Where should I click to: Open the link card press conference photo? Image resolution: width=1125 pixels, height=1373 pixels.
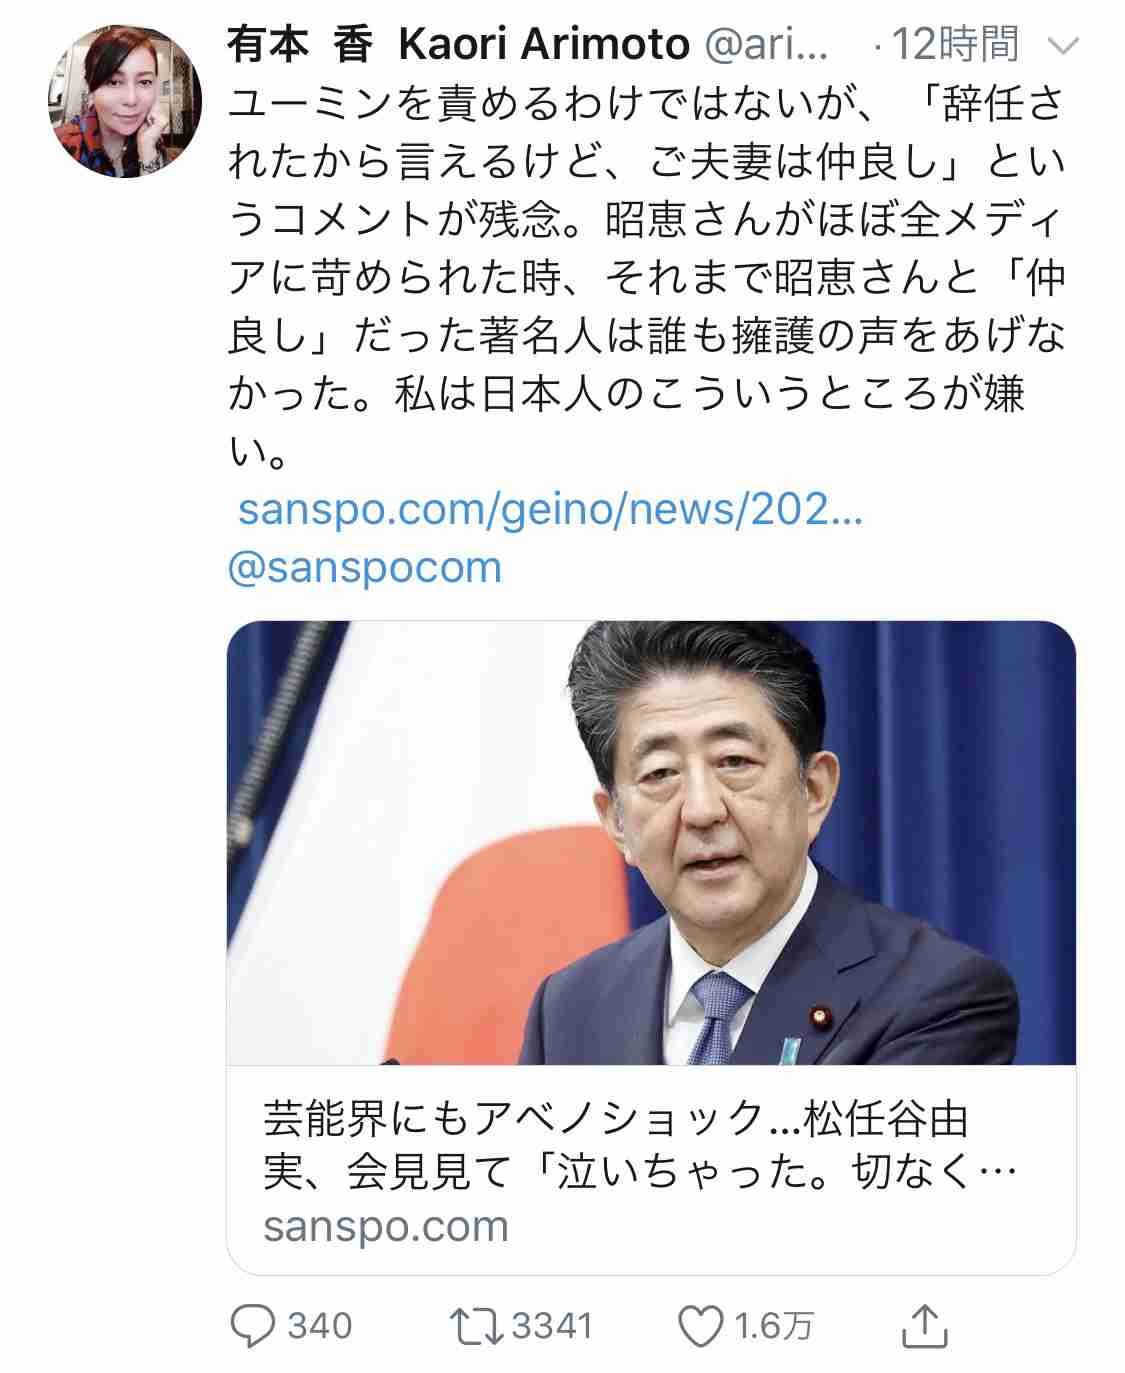(x=651, y=842)
